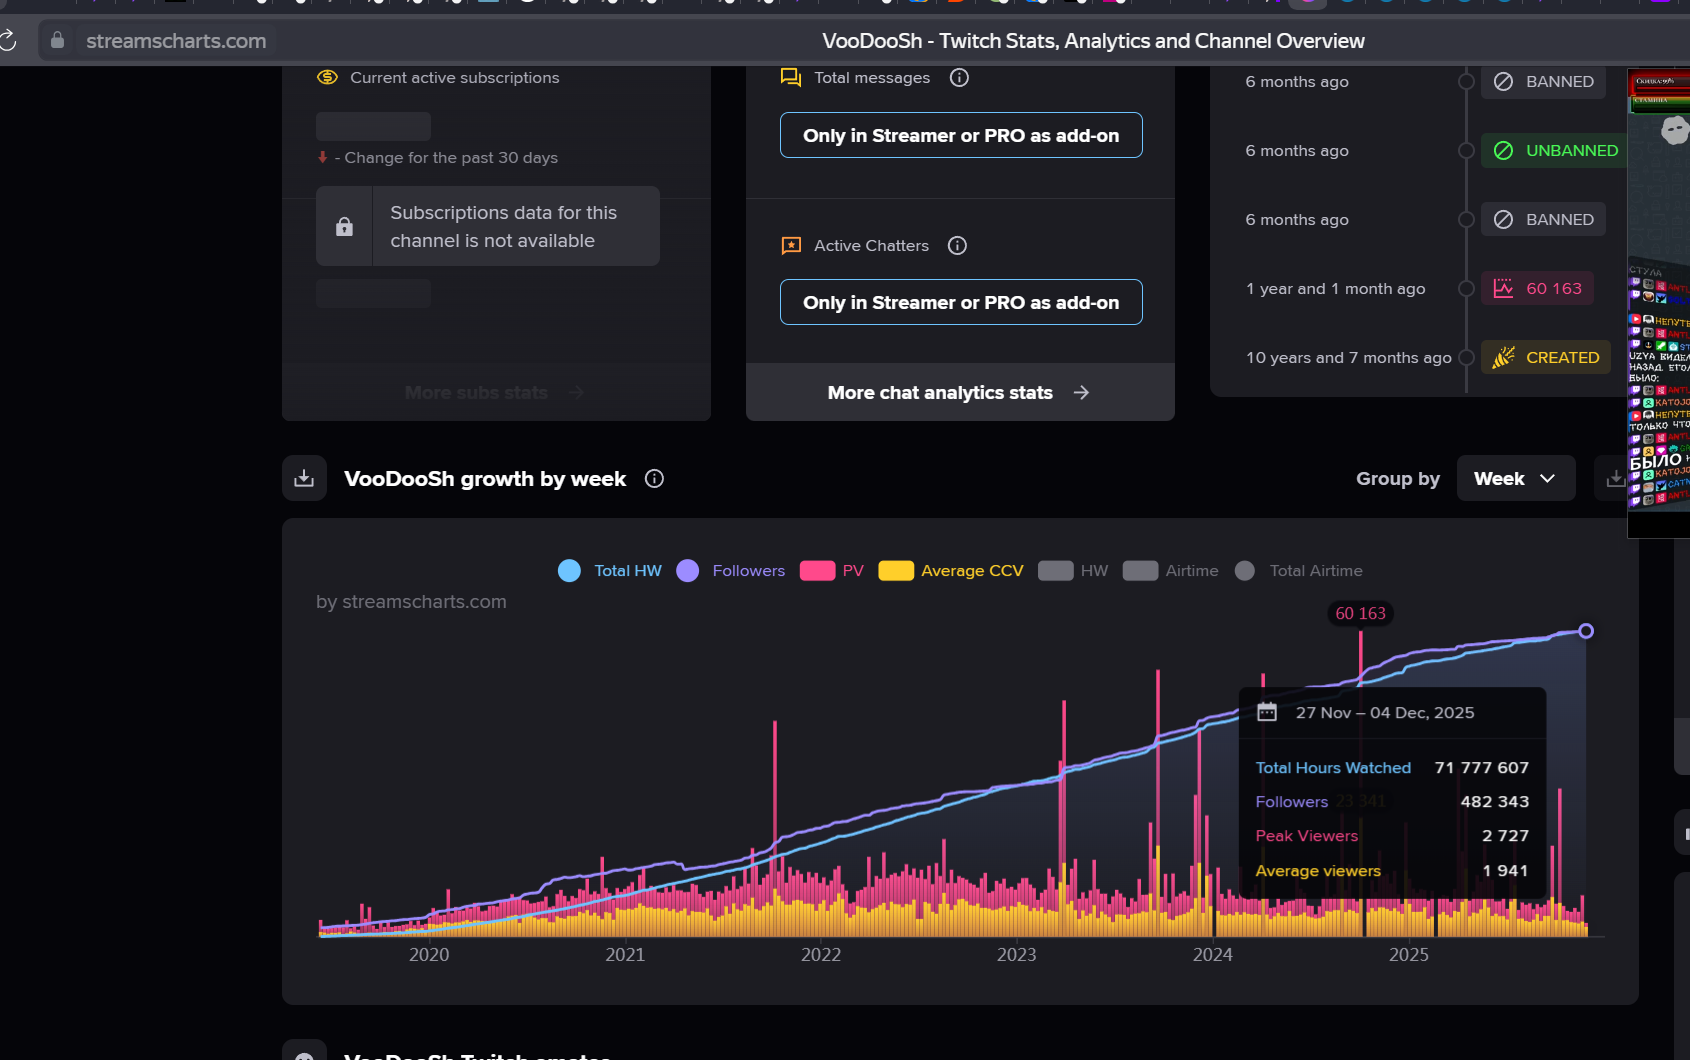
Task: Enable the HW chart series
Action: pos(1073,571)
